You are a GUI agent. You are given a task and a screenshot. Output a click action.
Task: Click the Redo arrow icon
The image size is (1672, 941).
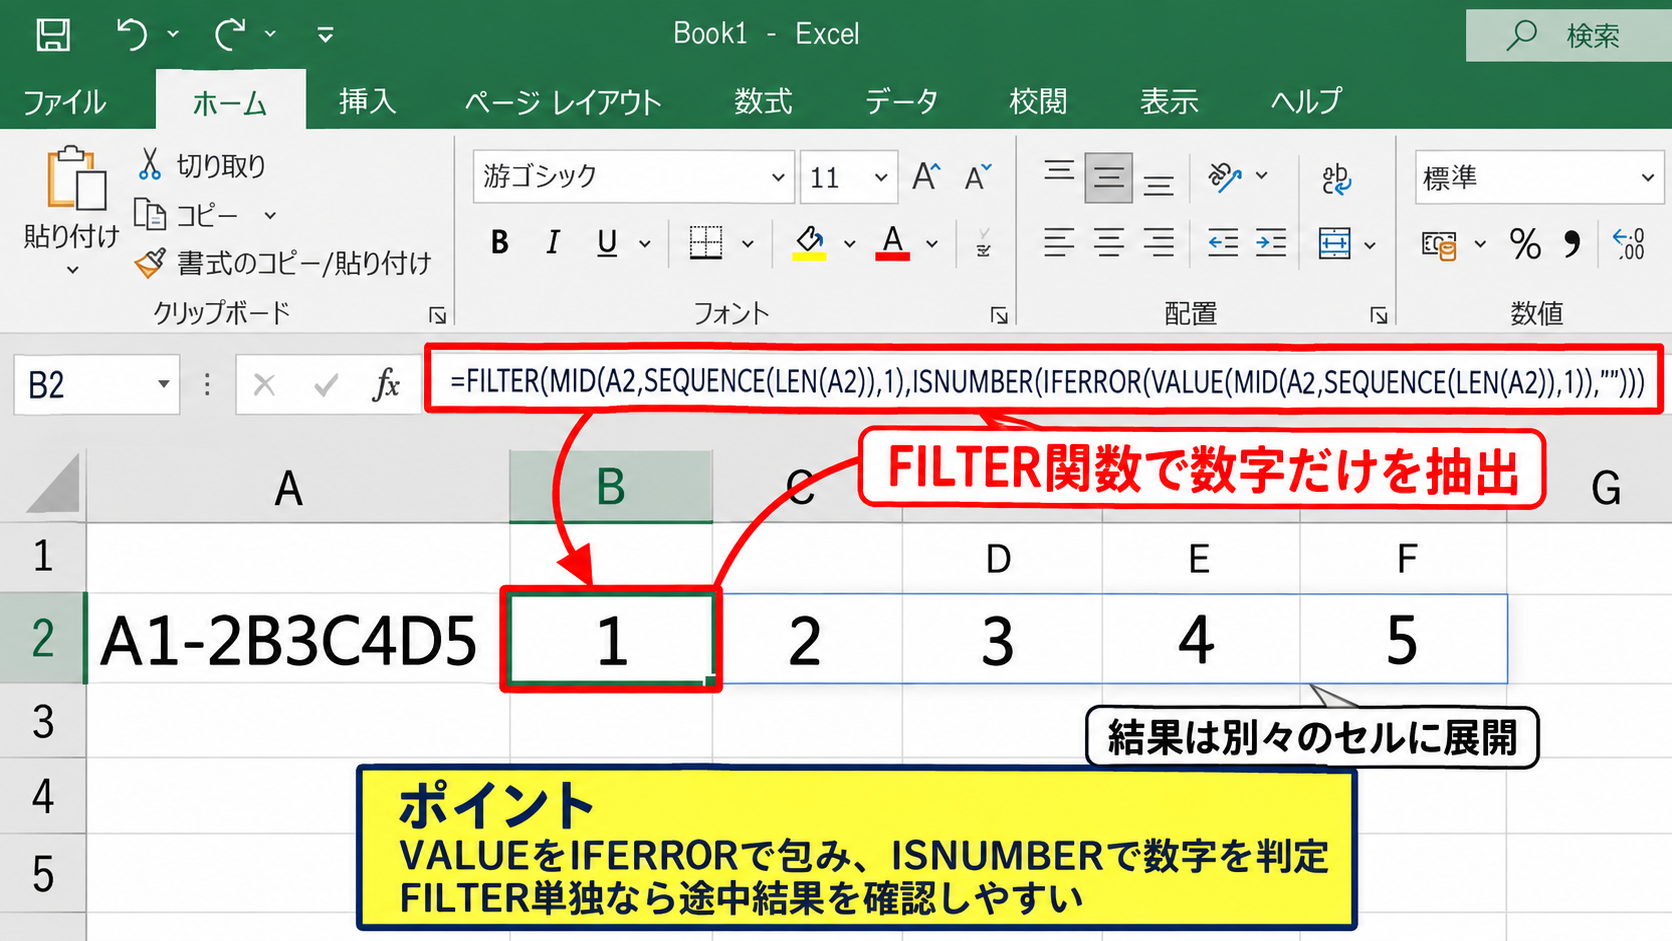tap(229, 35)
